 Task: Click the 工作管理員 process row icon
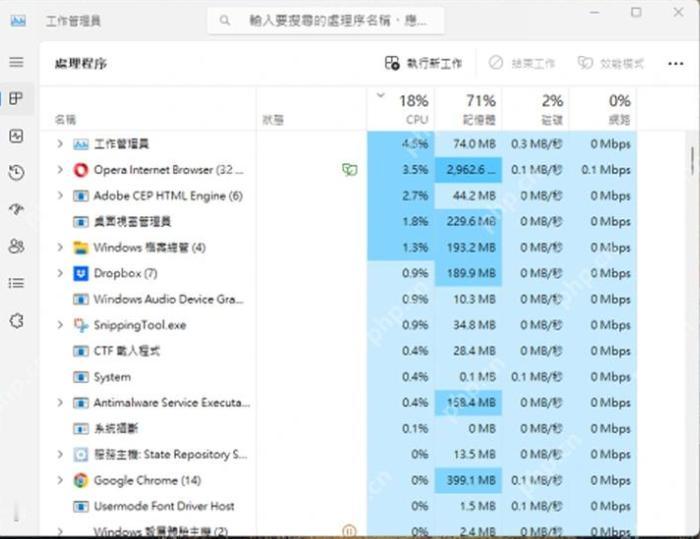pyautogui.click(x=81, y=144)
